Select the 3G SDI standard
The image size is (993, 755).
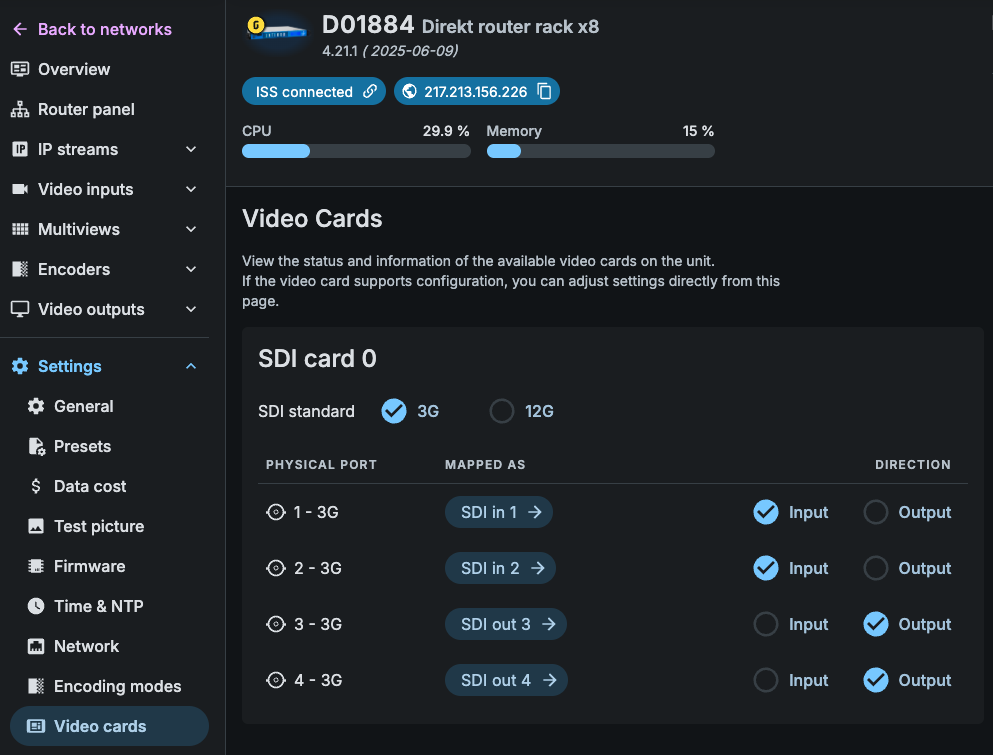(394, 411)
